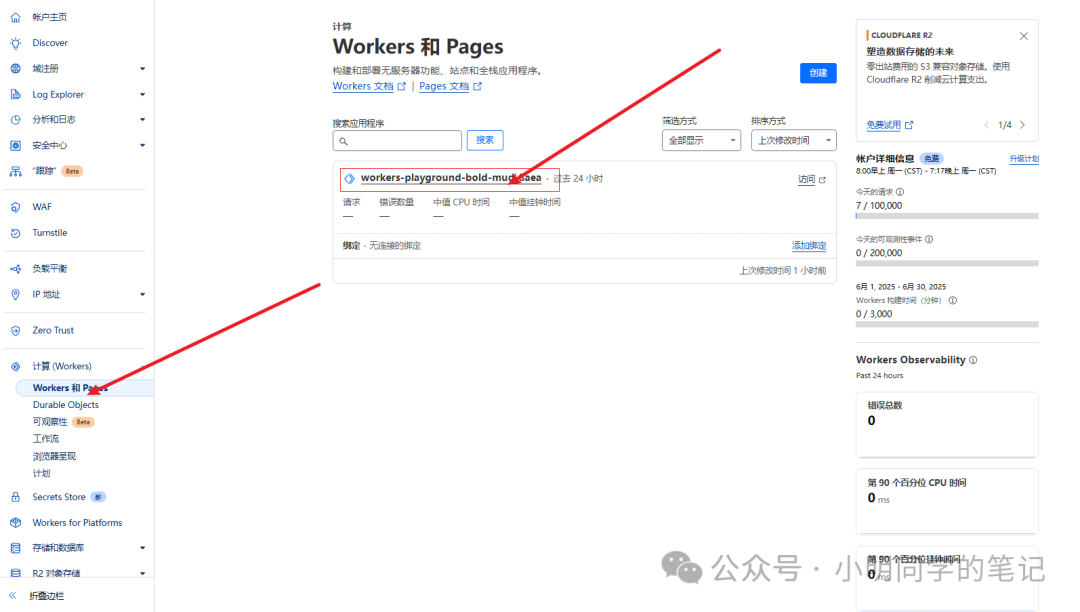Click the 存储和数据库 database icon
The width and height of the screenshot is (1080, 612).
pyautogui.click(x=15, y=548)
